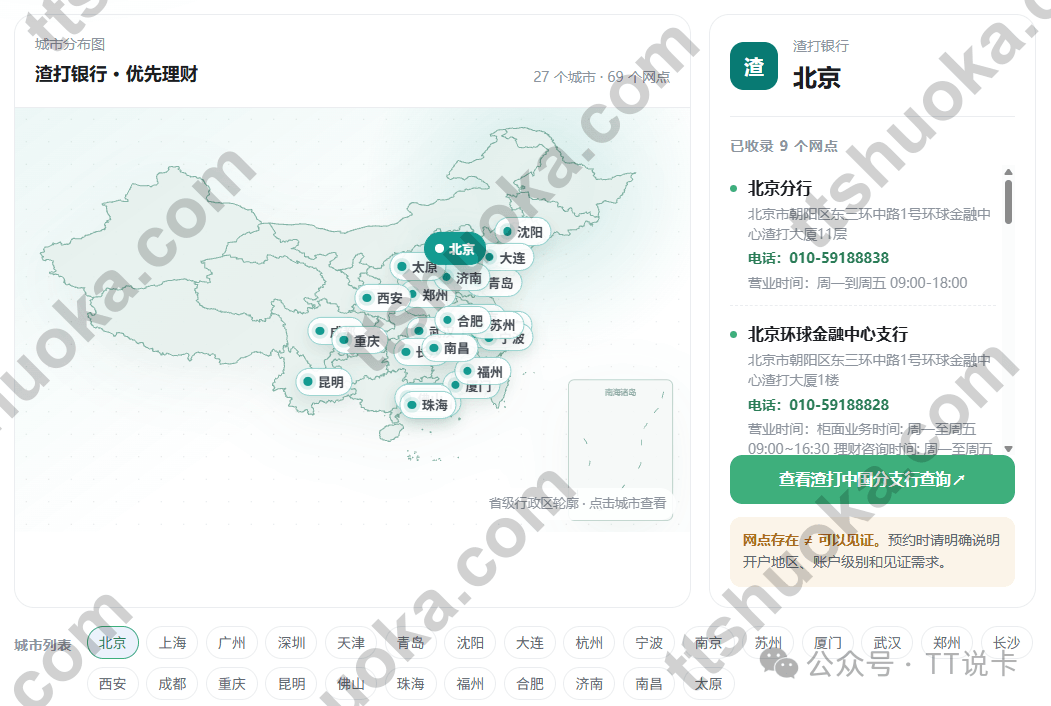Click phone number 010-59188838
The image size is (1051, 706).
pos(839,258)
